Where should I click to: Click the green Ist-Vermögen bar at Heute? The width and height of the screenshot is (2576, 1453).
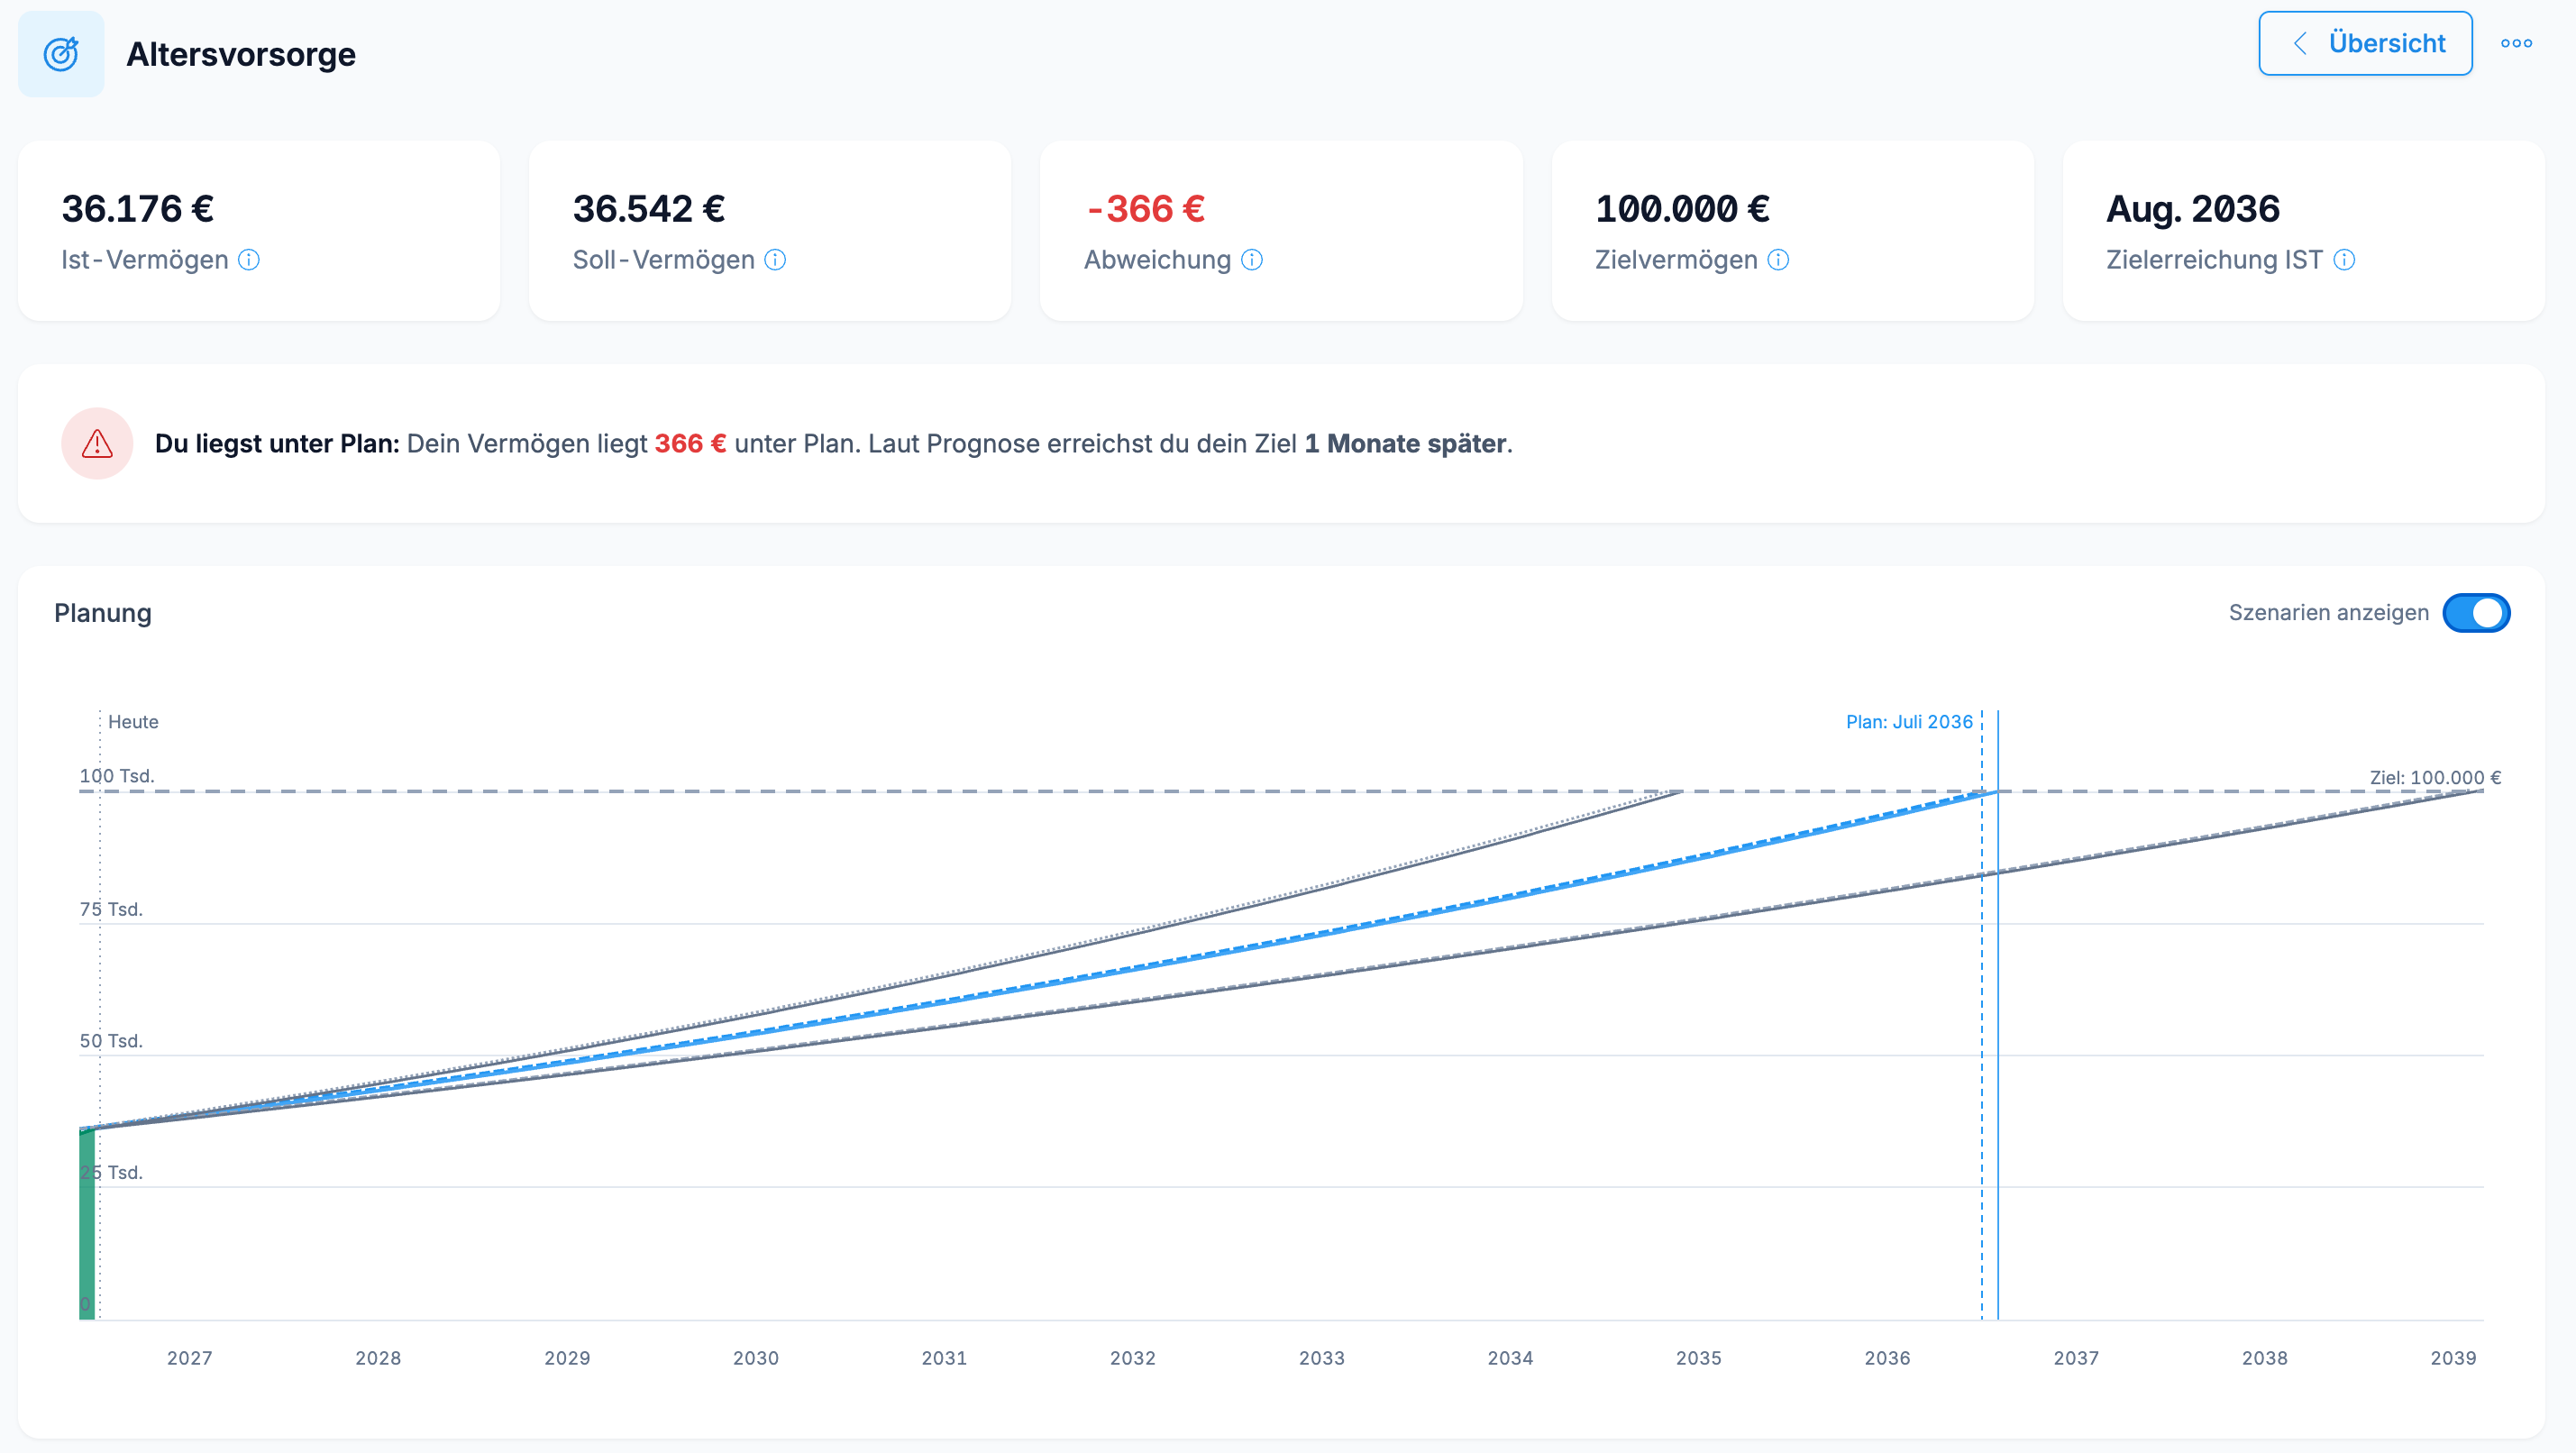(x=87, y=1223)
